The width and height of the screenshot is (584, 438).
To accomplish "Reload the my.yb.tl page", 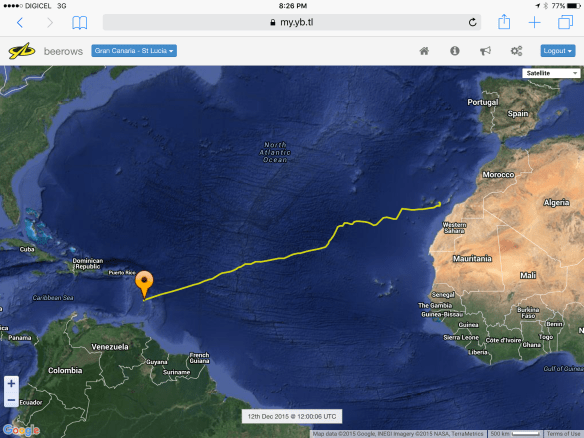I will coord(472,22).
